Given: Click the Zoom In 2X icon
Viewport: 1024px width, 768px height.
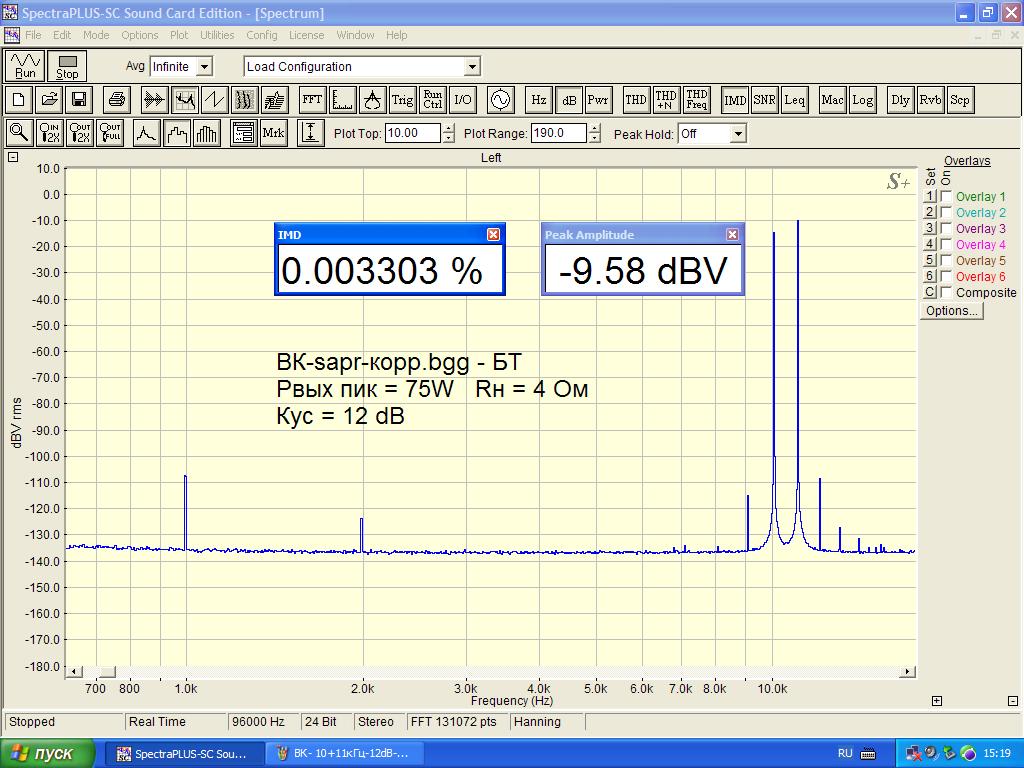Looking at the screenshot, I should pyautogui.click(x=49, y=133).
